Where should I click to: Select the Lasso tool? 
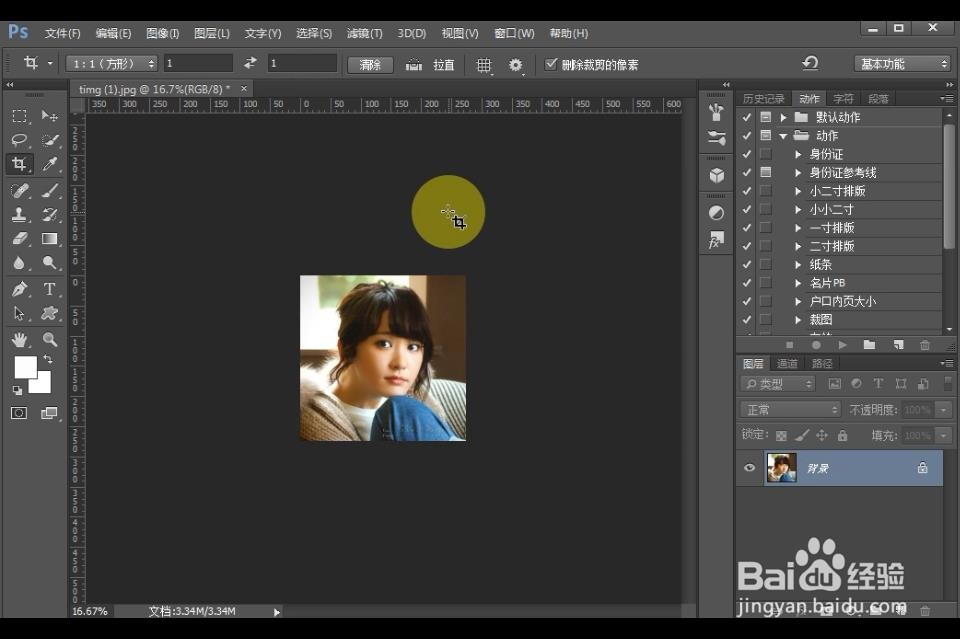tap(20, 140)
